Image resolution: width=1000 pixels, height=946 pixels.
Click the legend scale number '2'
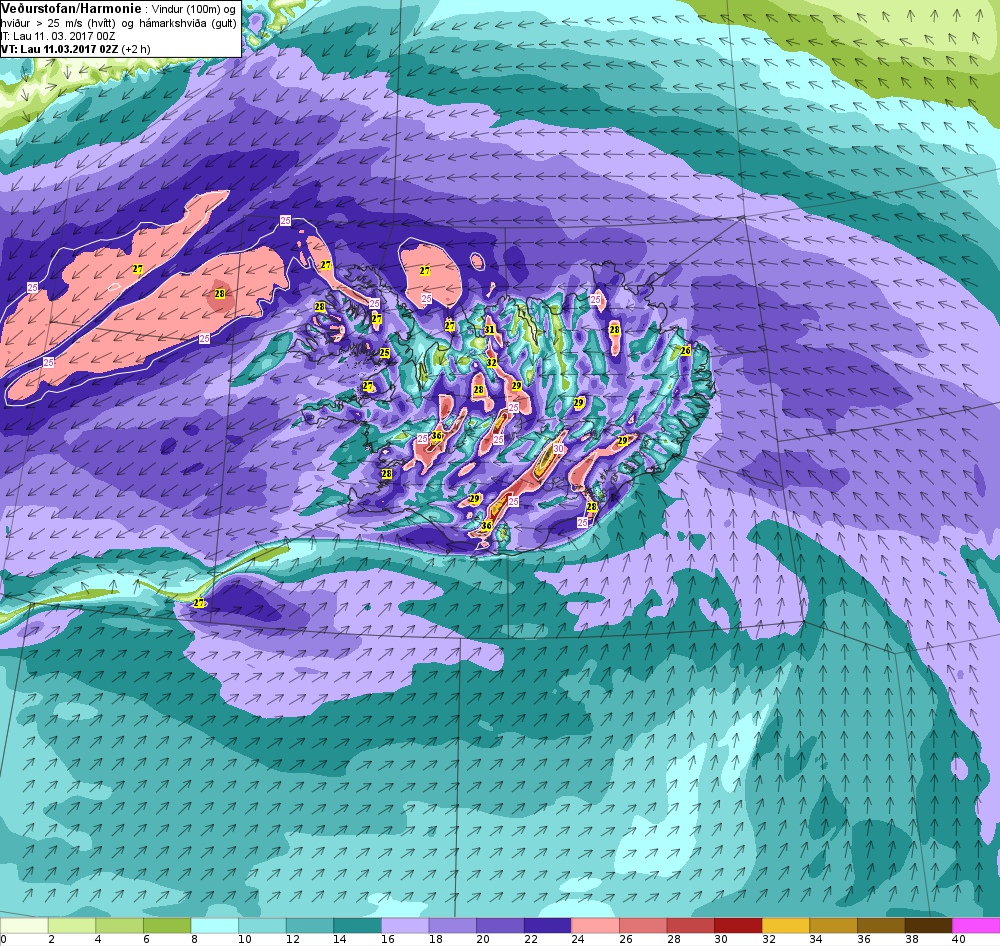point(50,939)
